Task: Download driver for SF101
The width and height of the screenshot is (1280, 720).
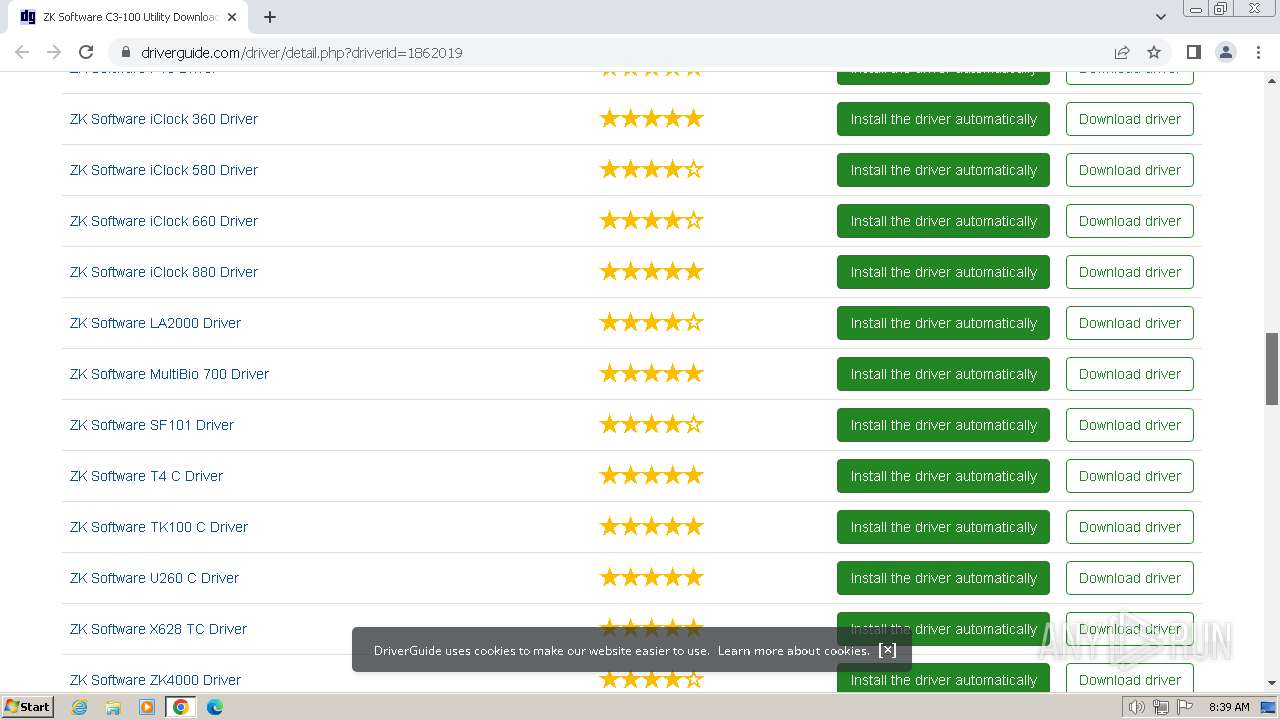Action: (1130, 425)
